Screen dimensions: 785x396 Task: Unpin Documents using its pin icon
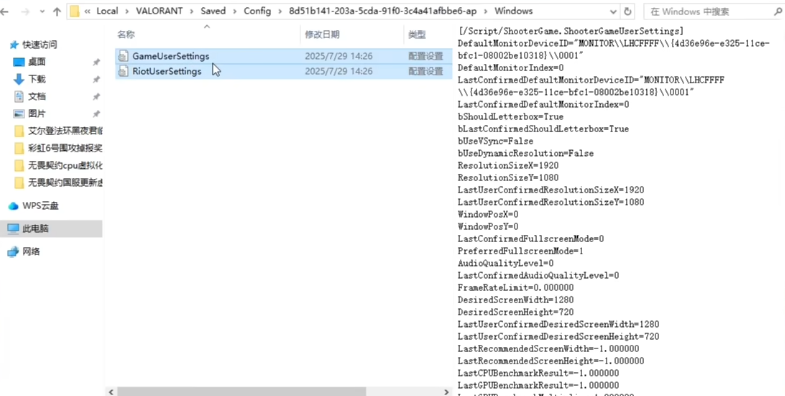[x=96, y=96]
